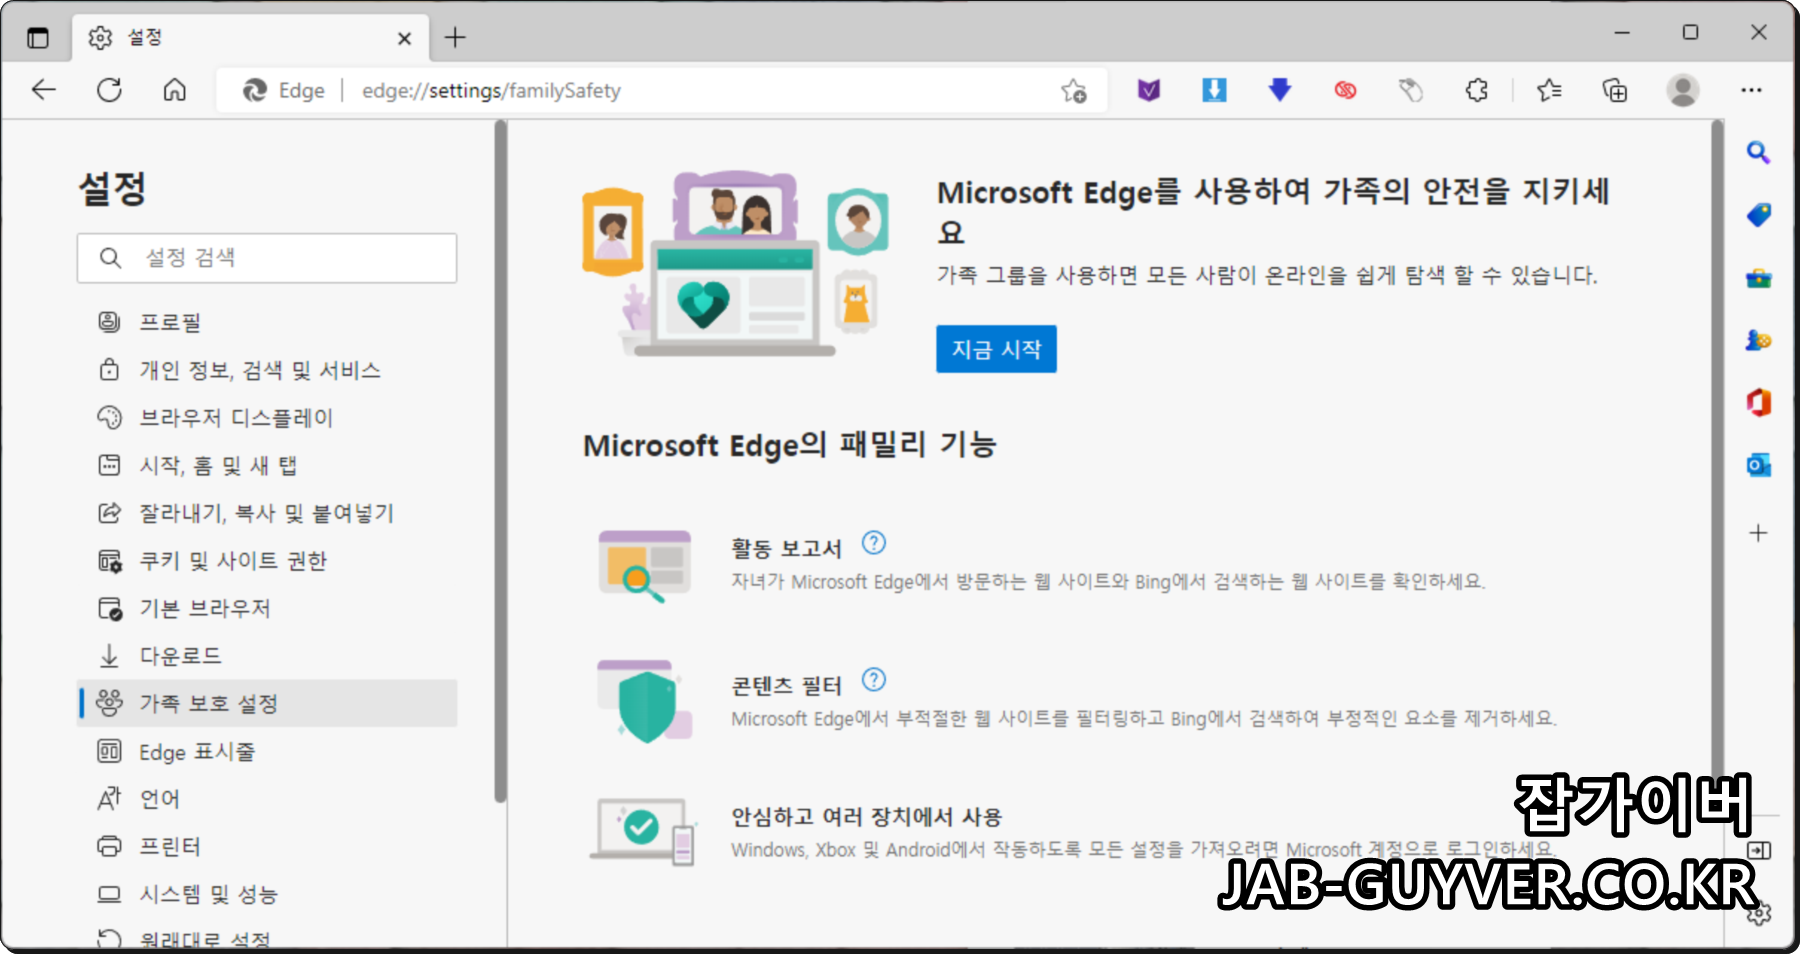Open the red circular extension icon
Image resolution: width=1800 pixels, height=954 pixels.
[1345, 91]
